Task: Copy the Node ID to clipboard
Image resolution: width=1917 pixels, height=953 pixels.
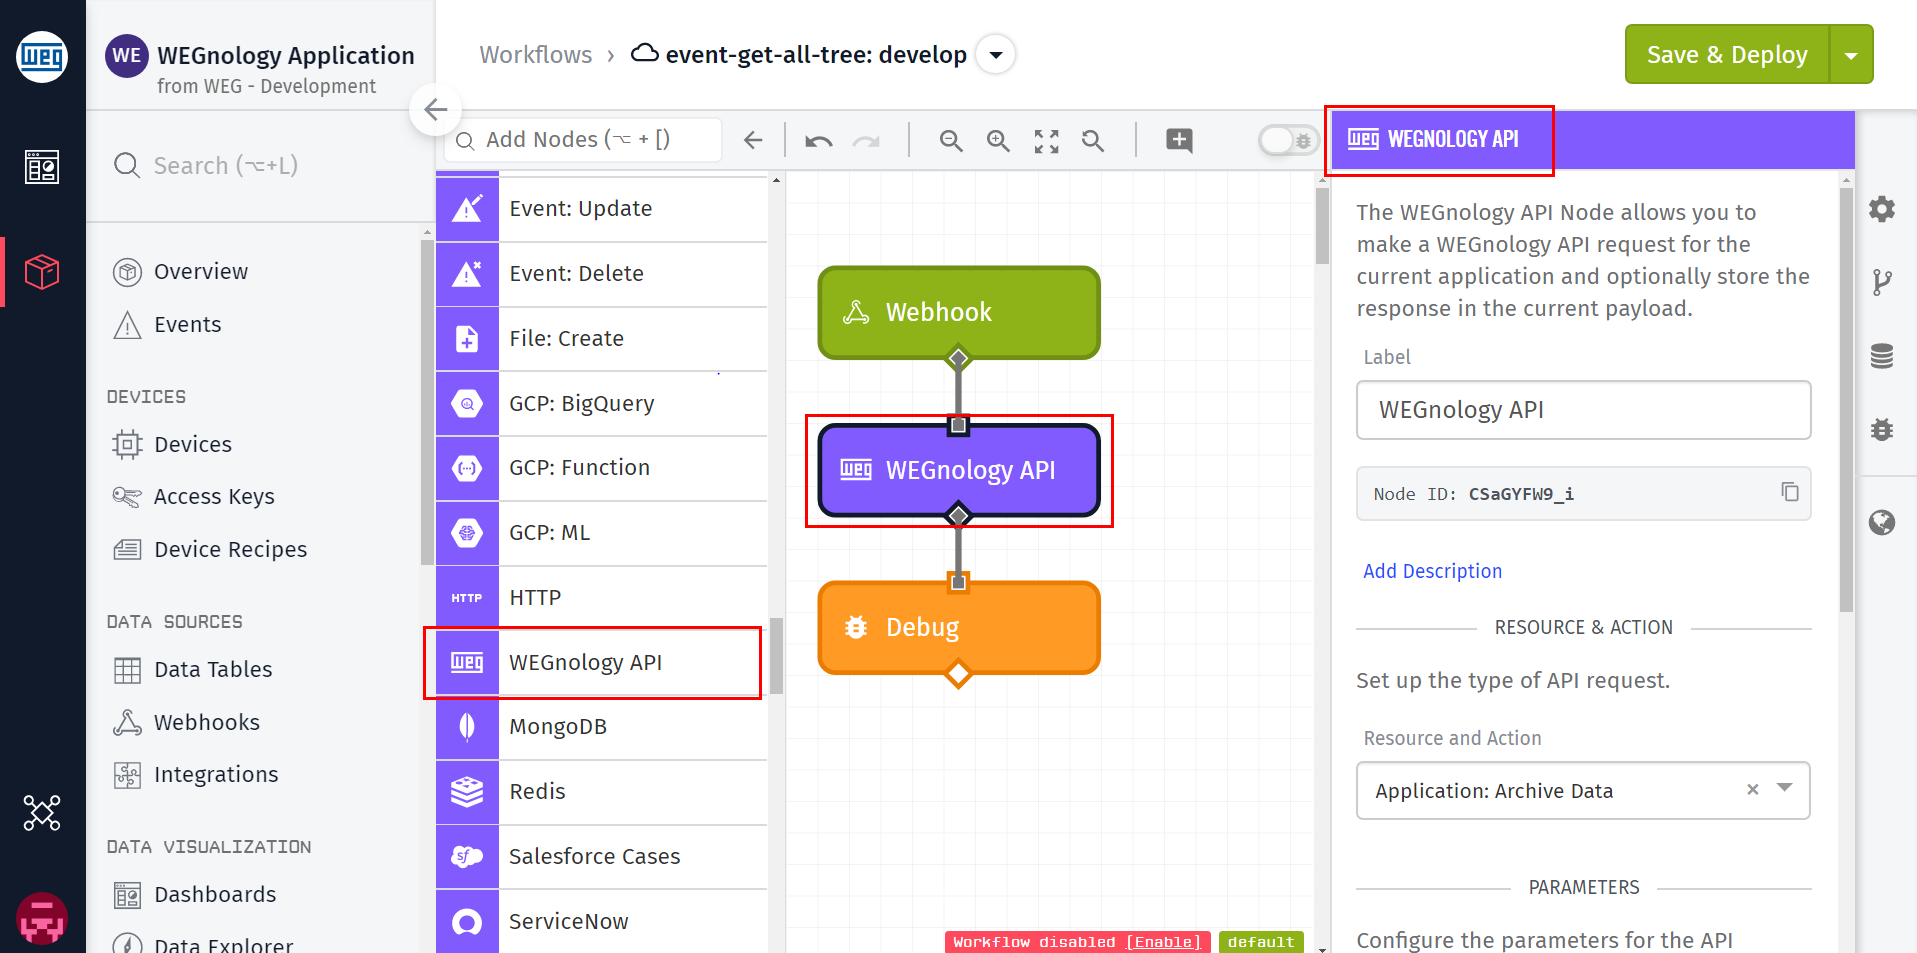Action: [1790, 492]
